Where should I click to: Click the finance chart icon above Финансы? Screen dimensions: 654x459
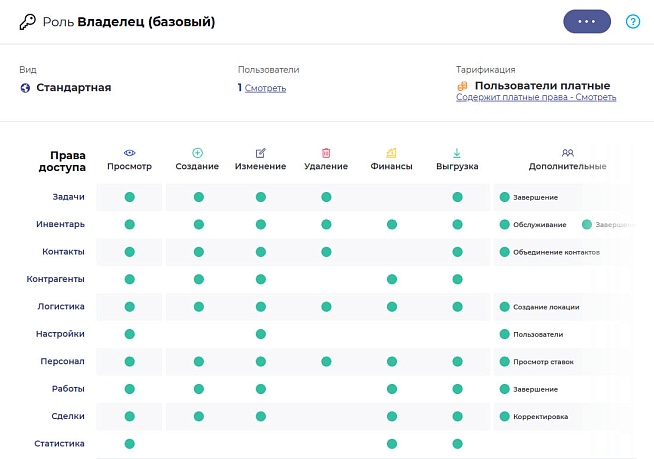point(391,153)
